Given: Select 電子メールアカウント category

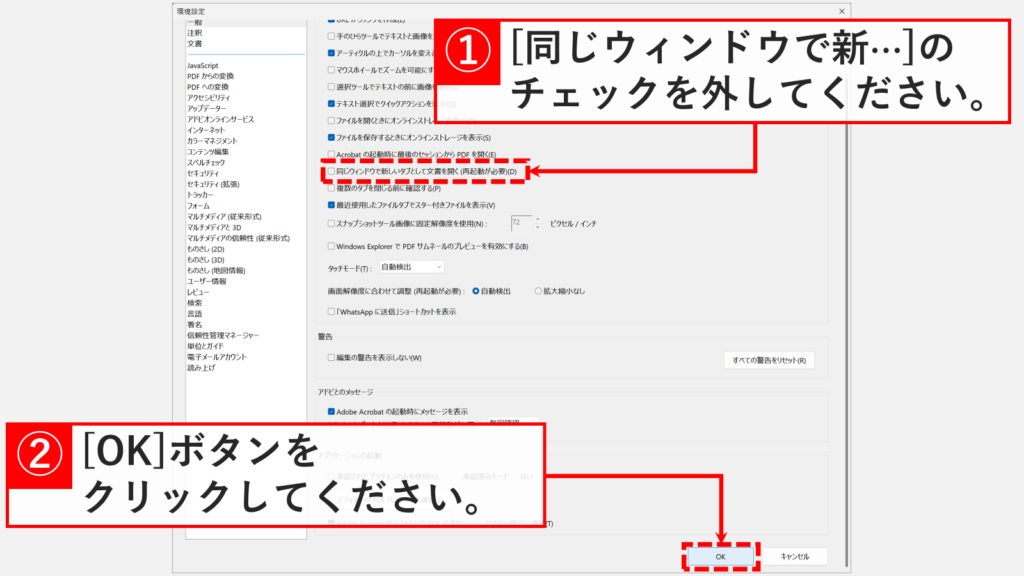Looking at the screenshot, I should point(217,357).
